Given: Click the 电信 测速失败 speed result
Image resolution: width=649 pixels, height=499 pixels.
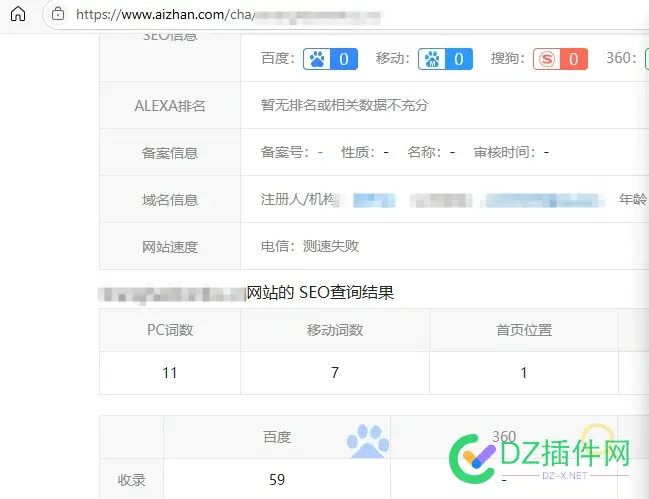Looking at the screenshot, I should coord(309,246).
